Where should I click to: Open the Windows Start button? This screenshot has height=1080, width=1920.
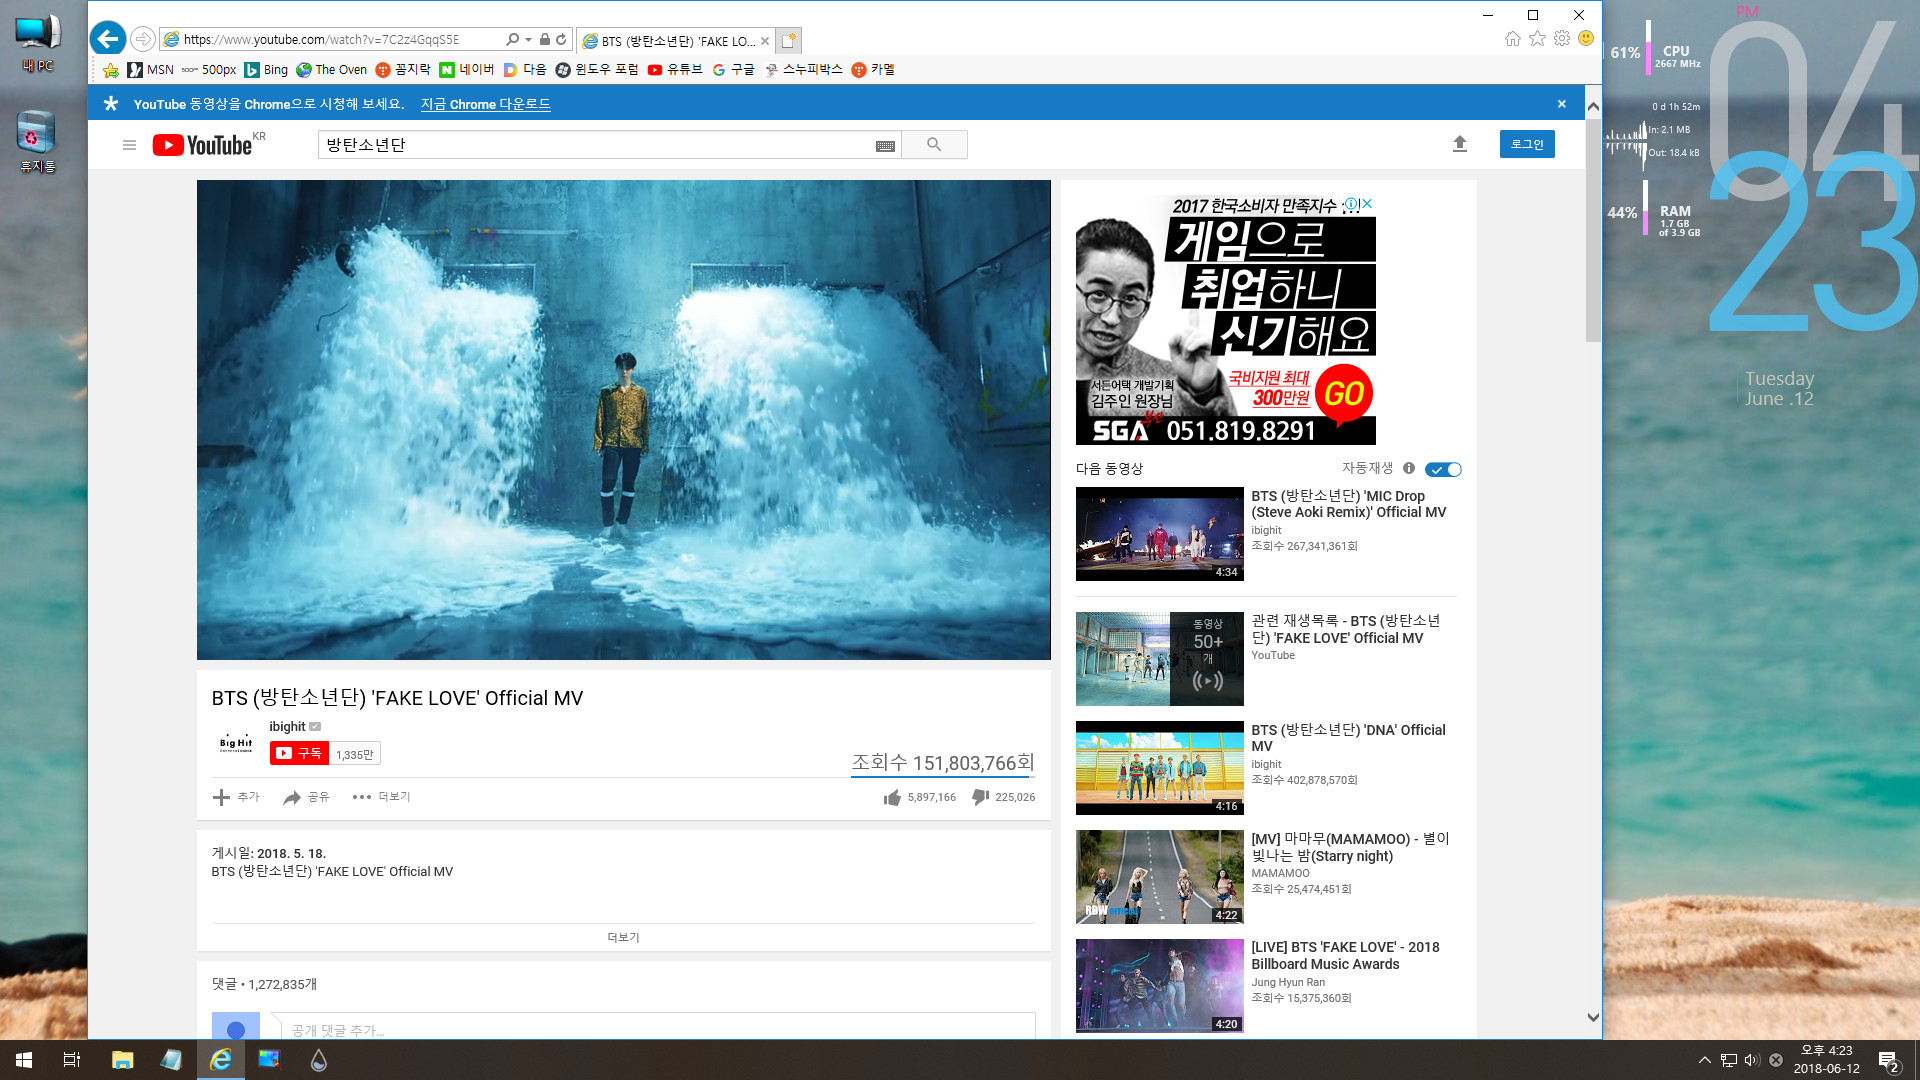point(24,1060)
